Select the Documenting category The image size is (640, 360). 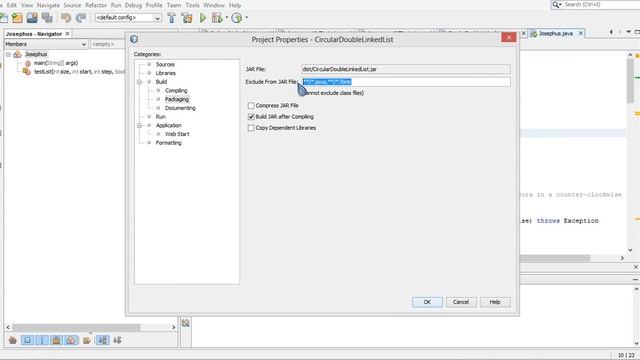(x=180, y=108)
